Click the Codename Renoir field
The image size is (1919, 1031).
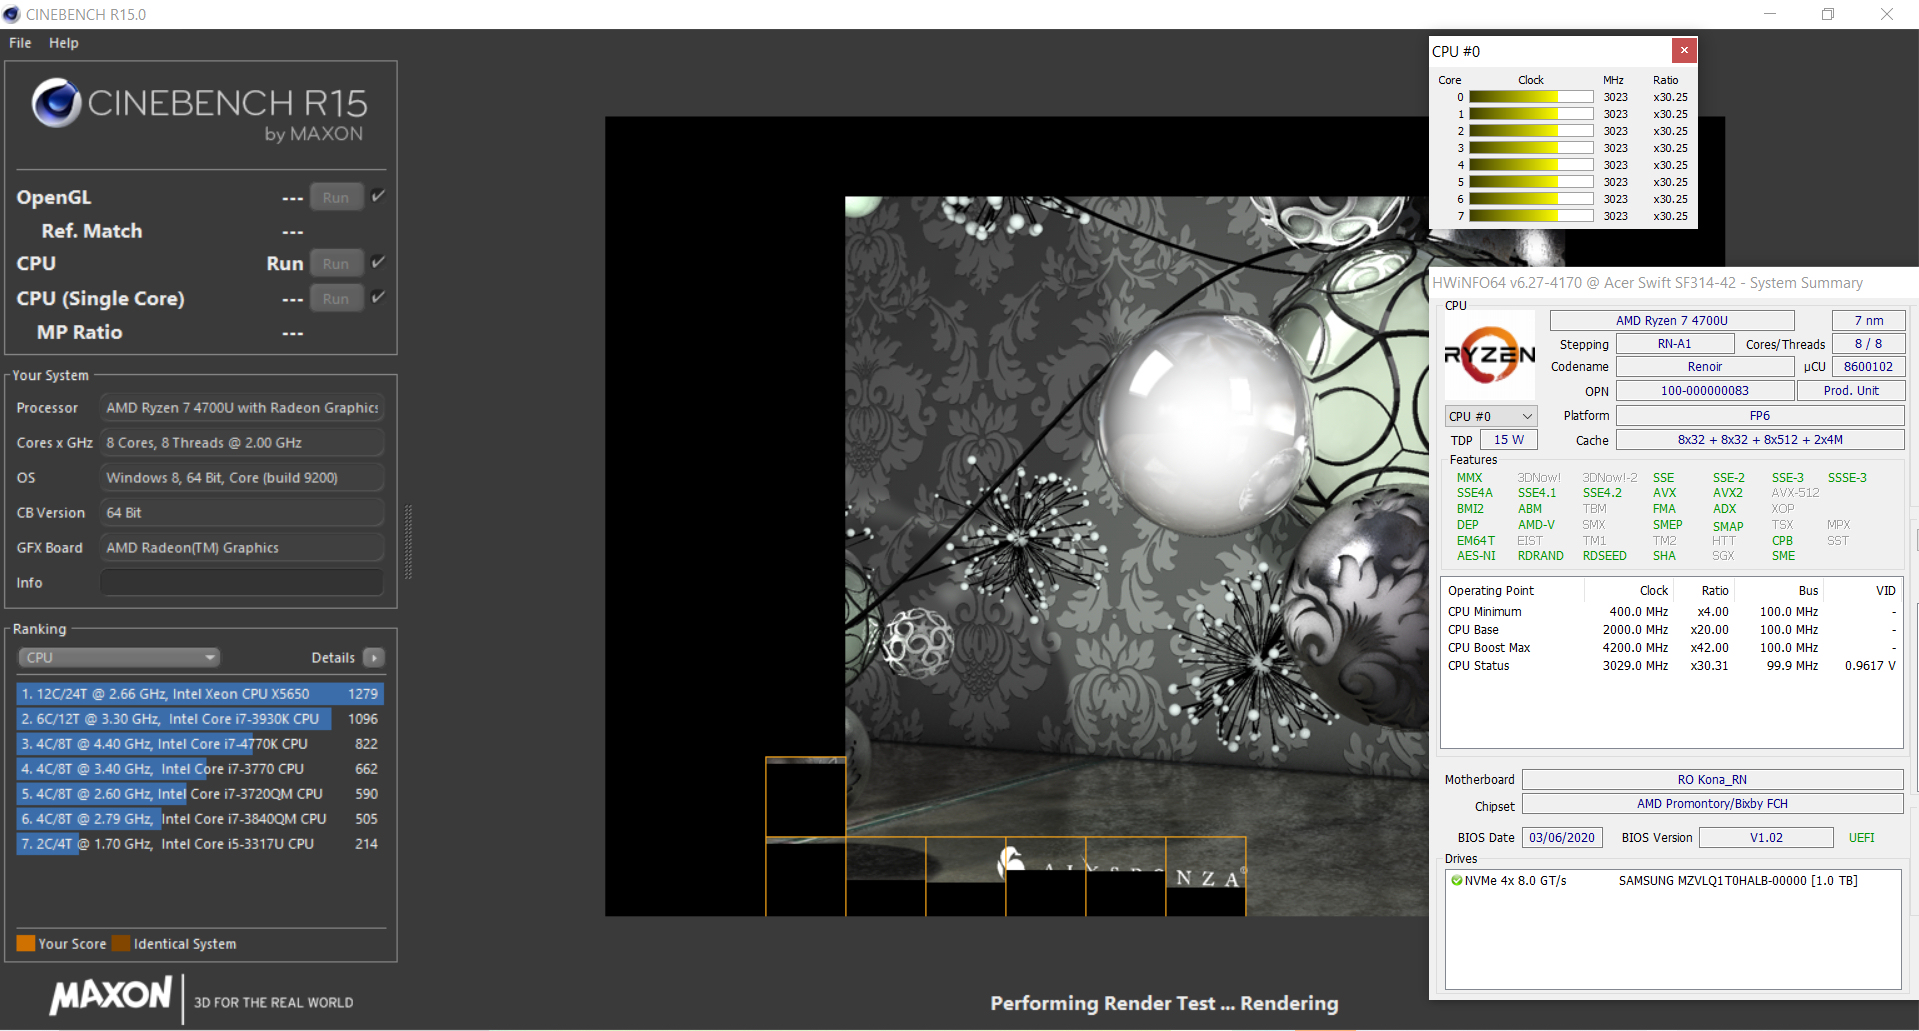[1705, 367]
